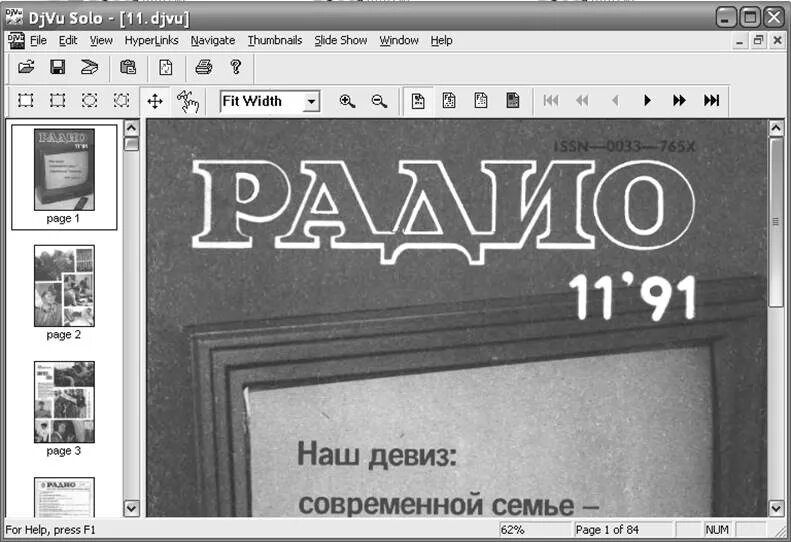Select the second rectangle selection tool
The height and width of the screenshot is (542, 791).
58,100
